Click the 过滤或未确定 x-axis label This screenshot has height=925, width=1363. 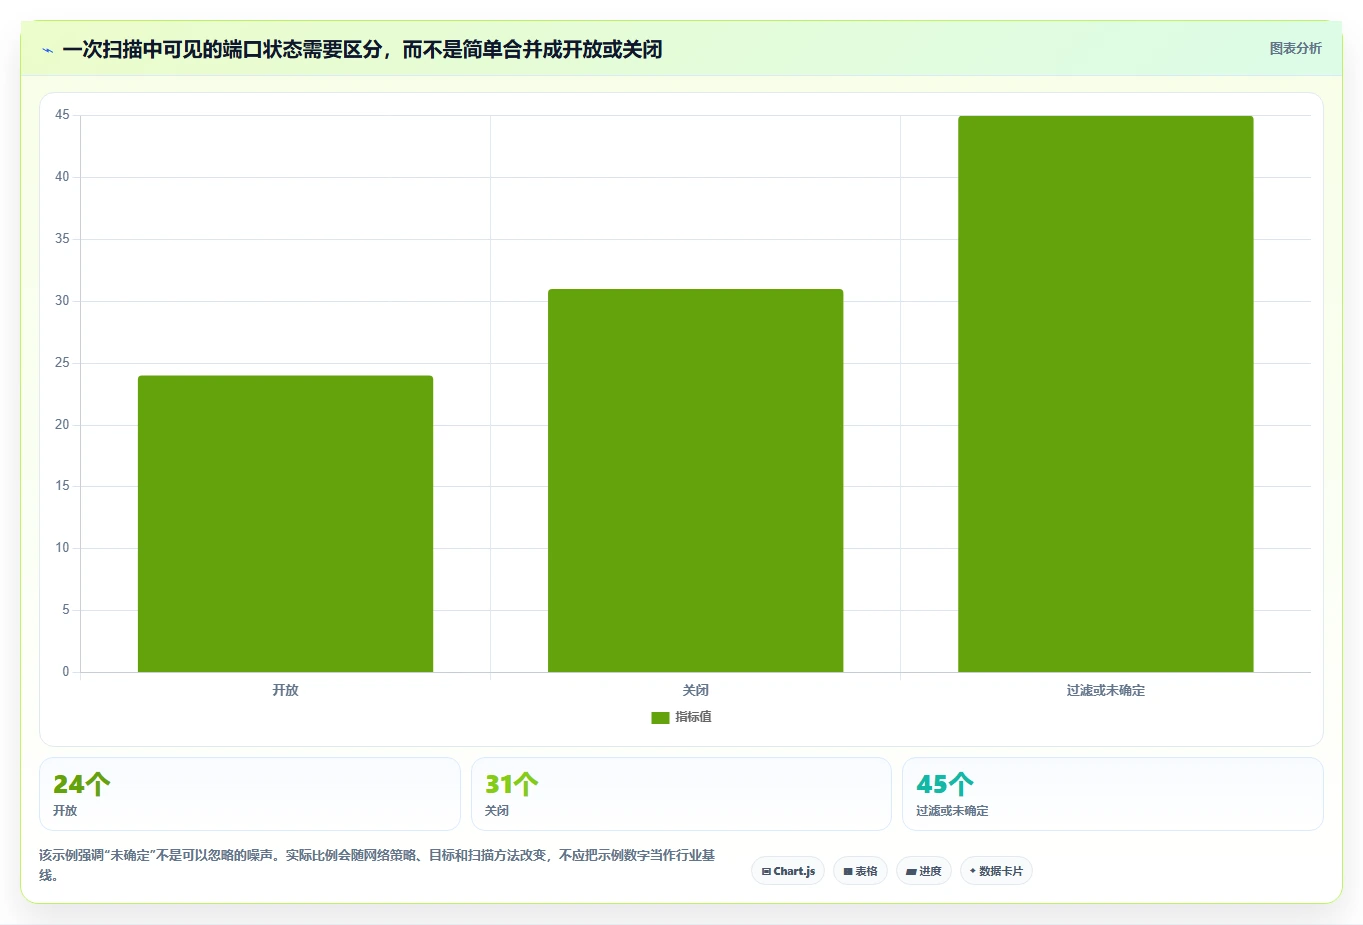click(x=1105, y=690)
